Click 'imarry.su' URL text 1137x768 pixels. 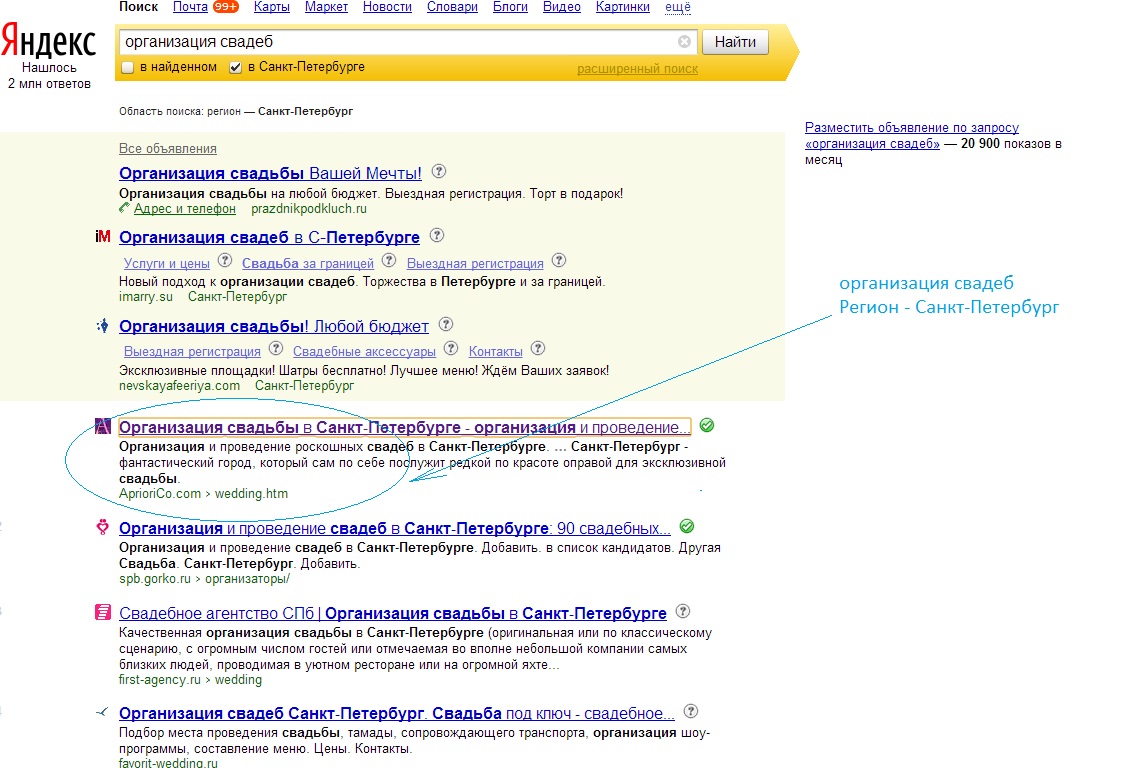pos(146,297)
